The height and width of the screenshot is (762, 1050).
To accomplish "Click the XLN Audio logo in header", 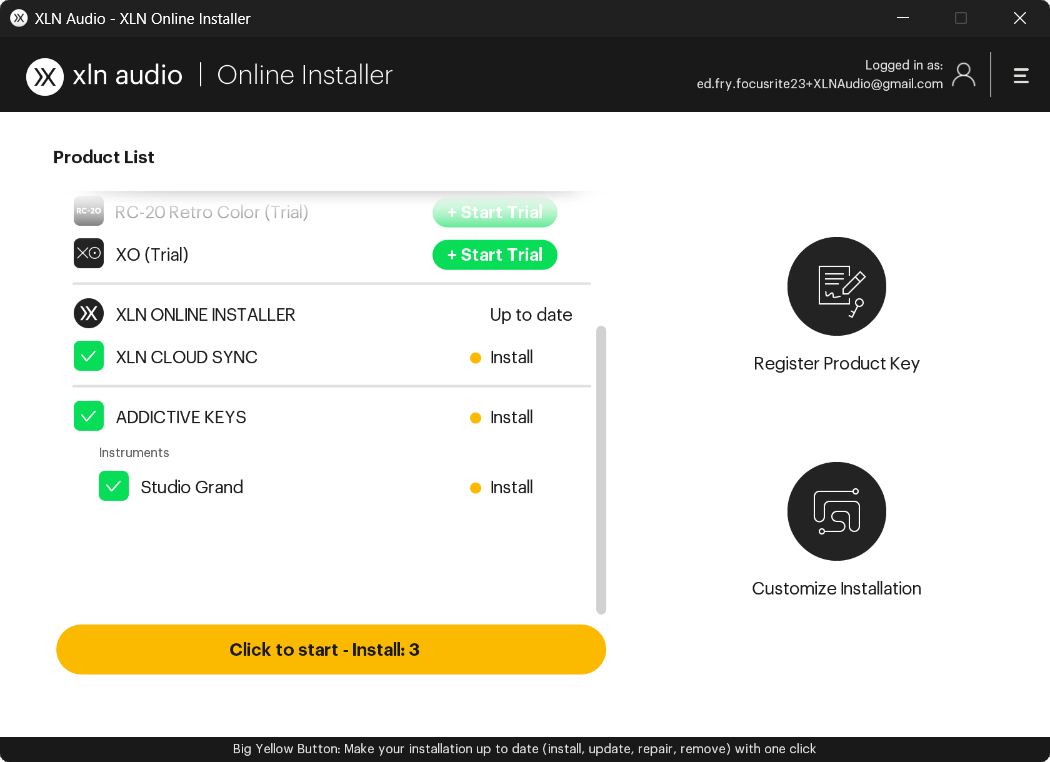I will click(x=45, y=76).
